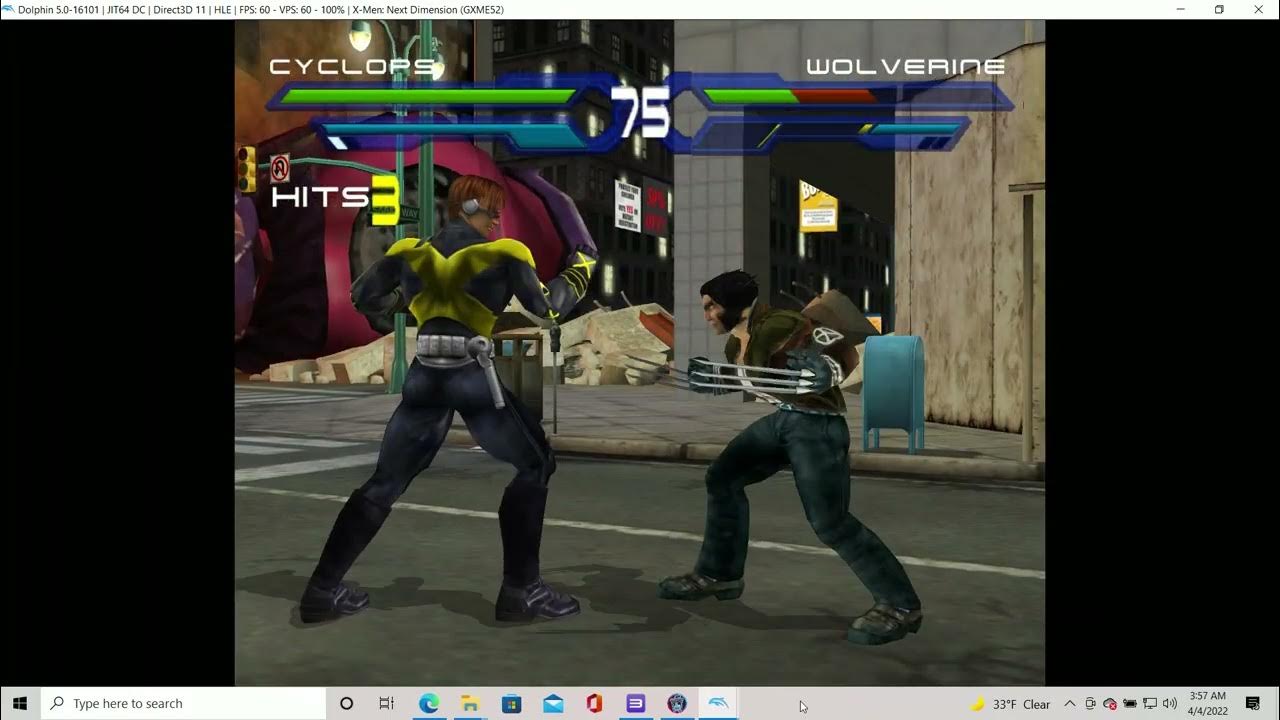This screenshot has width=1280, height=720.
Task: Open the Windows Start menu
Action: (20, 704)
